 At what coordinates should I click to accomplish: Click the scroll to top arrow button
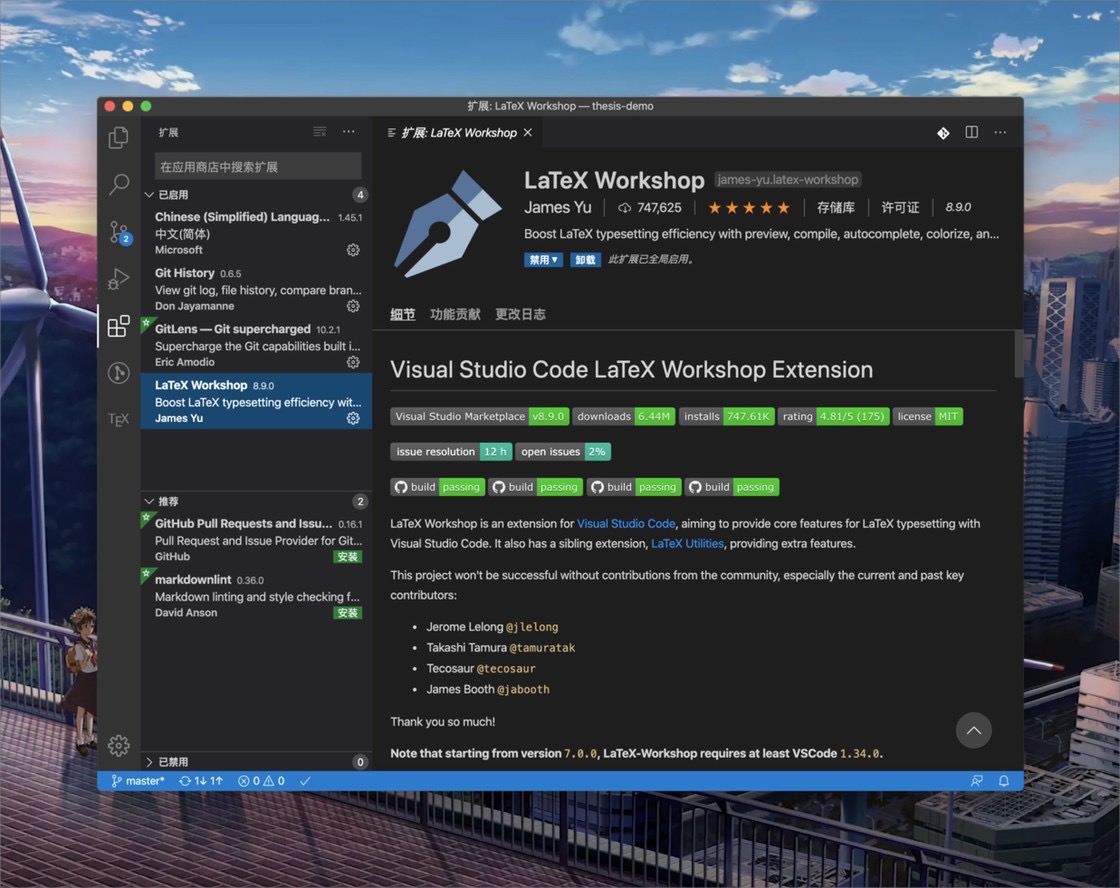(x=974, y=730)
